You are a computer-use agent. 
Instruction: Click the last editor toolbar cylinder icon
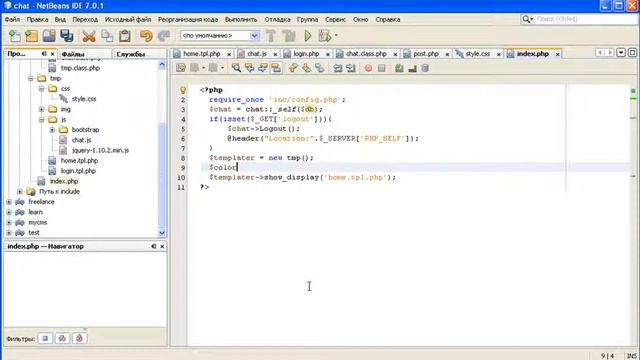(x=425, y=68)
